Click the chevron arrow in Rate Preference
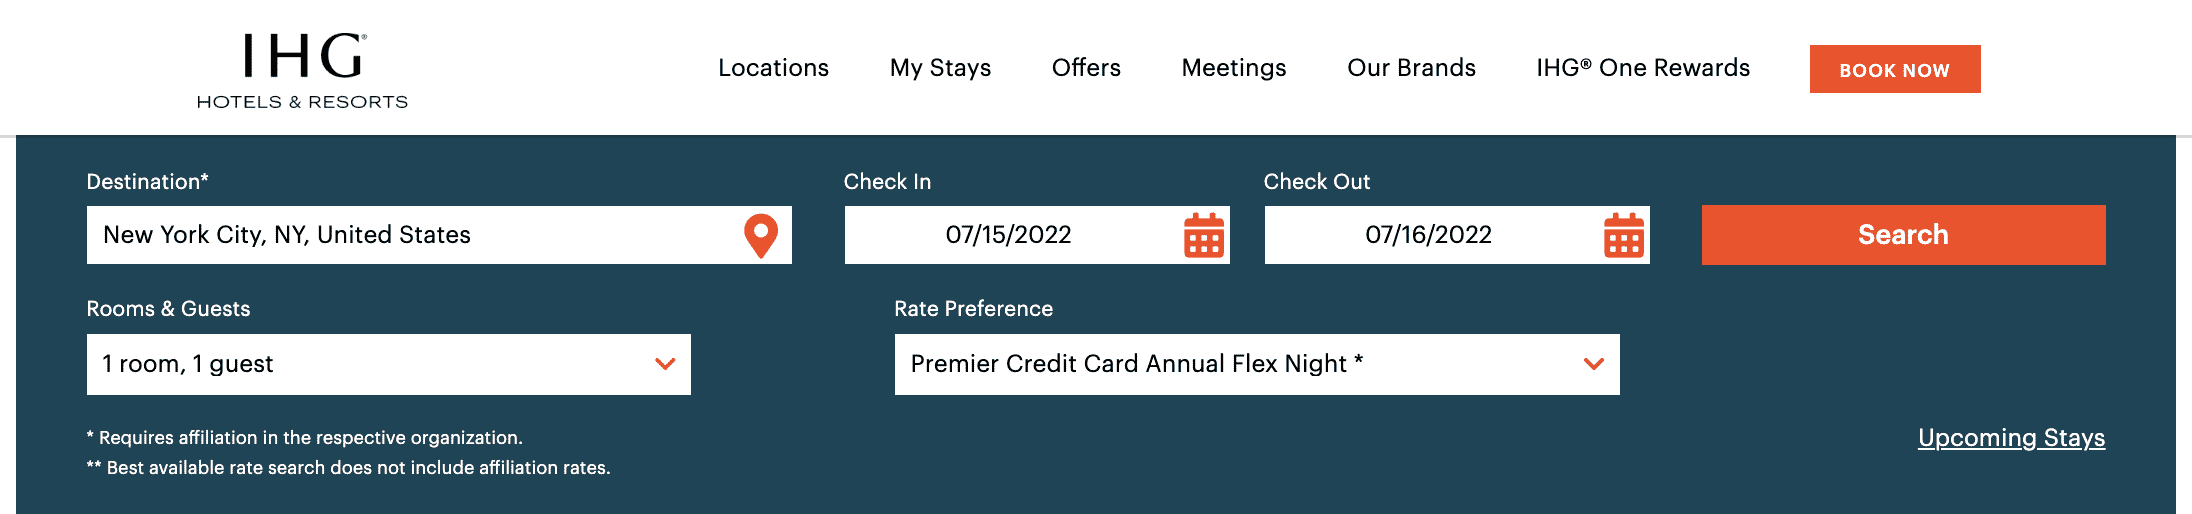This screenshot has width=2192, height=514. [x=1594, y=364]
